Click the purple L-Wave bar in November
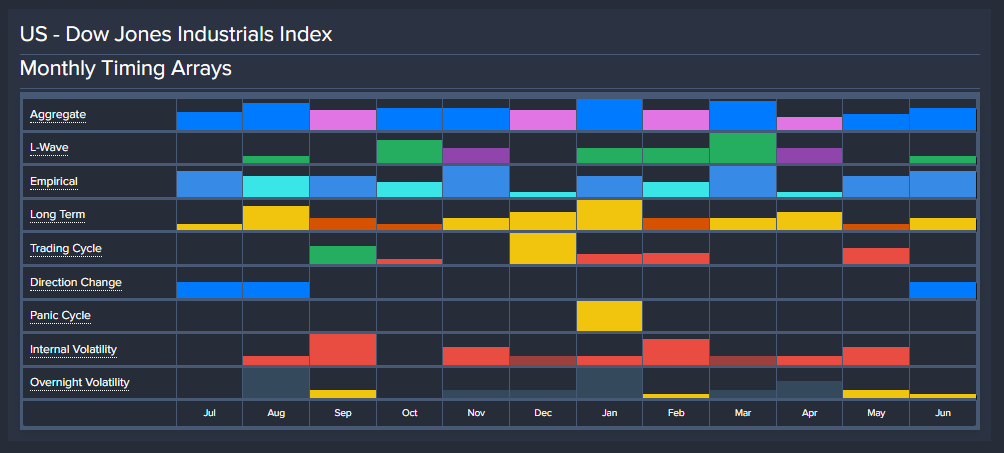Image resolution: width=1004 pixels, height=453 pixels. 475,156
